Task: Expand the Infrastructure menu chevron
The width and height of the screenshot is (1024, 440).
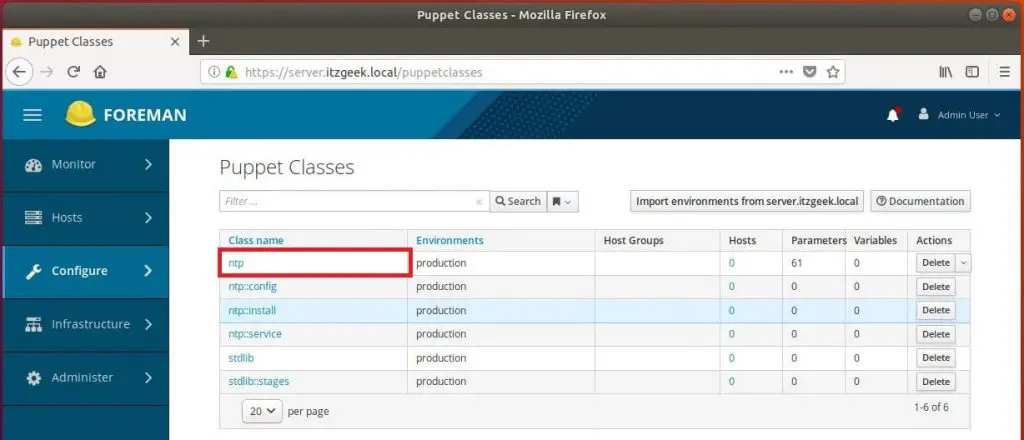Action: click(x=148, y=324)
